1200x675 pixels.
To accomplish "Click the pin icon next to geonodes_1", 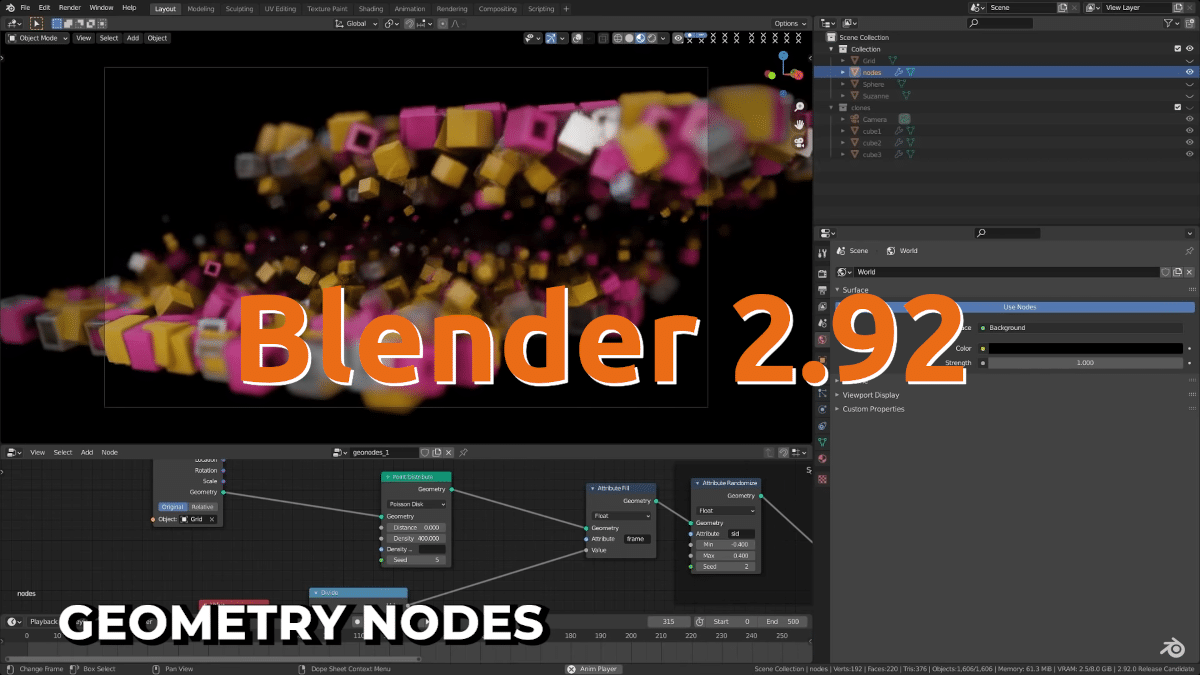I will coord(464,452).
